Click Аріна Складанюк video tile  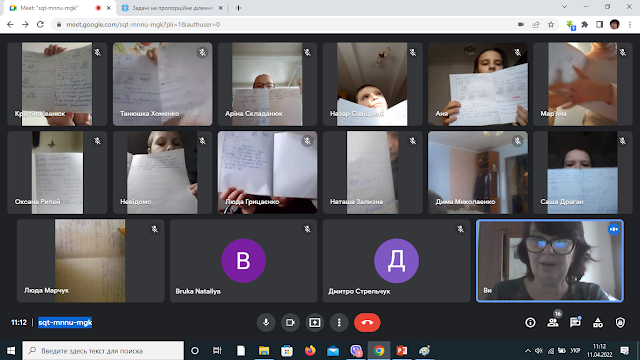click(267, 84)
